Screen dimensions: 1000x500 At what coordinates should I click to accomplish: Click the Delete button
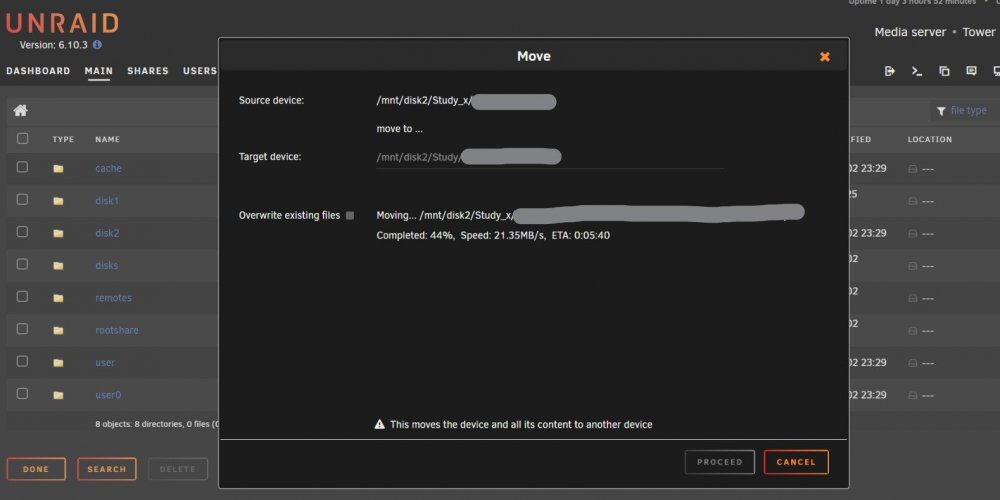tap(178, 469)
